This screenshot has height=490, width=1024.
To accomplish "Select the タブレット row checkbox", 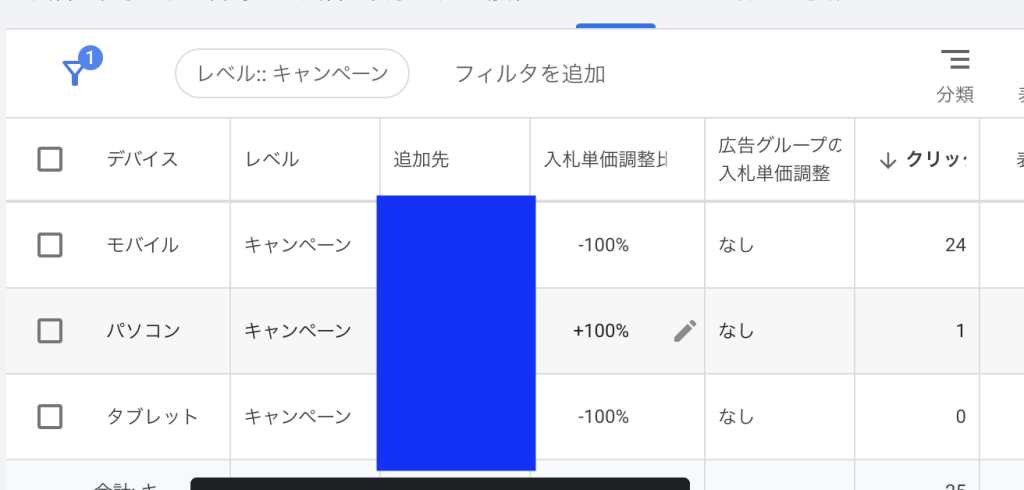I will [x=50, y=417].
